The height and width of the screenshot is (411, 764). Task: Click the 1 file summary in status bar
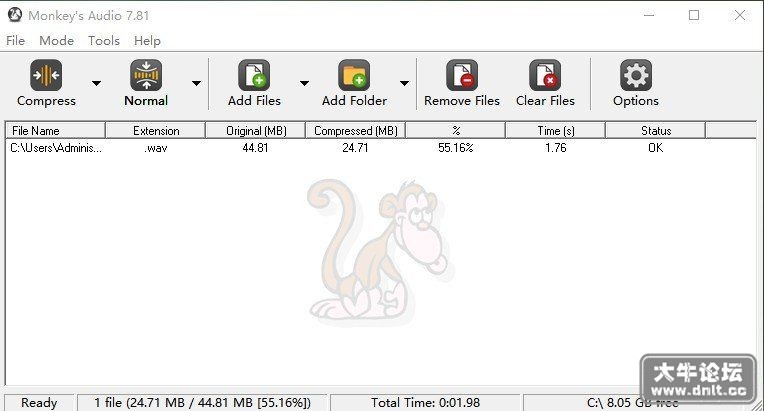click(x=202, y=403)
